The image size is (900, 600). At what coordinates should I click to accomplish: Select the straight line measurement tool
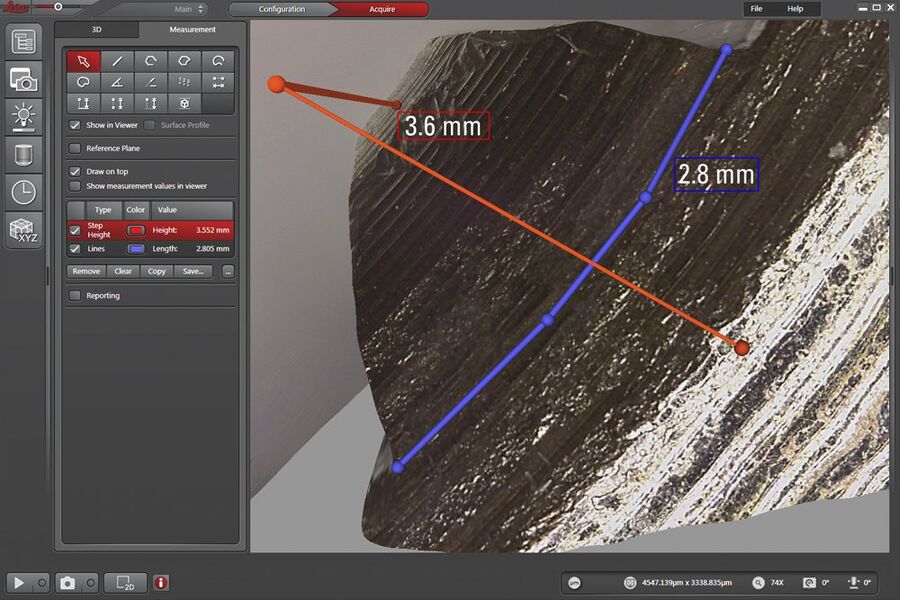[118, 61]
